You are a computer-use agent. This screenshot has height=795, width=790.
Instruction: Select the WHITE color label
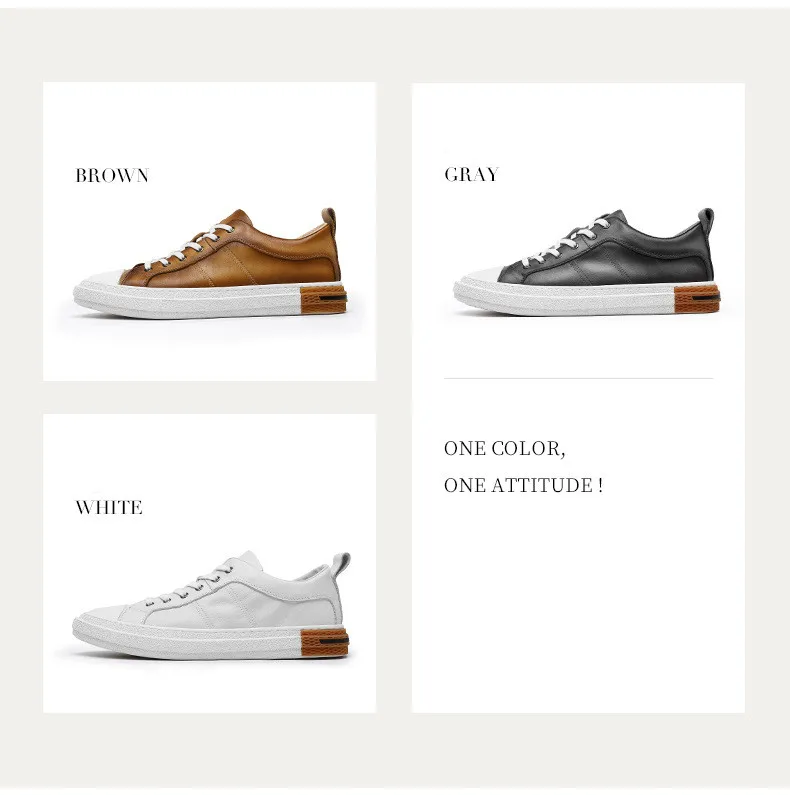109,508
